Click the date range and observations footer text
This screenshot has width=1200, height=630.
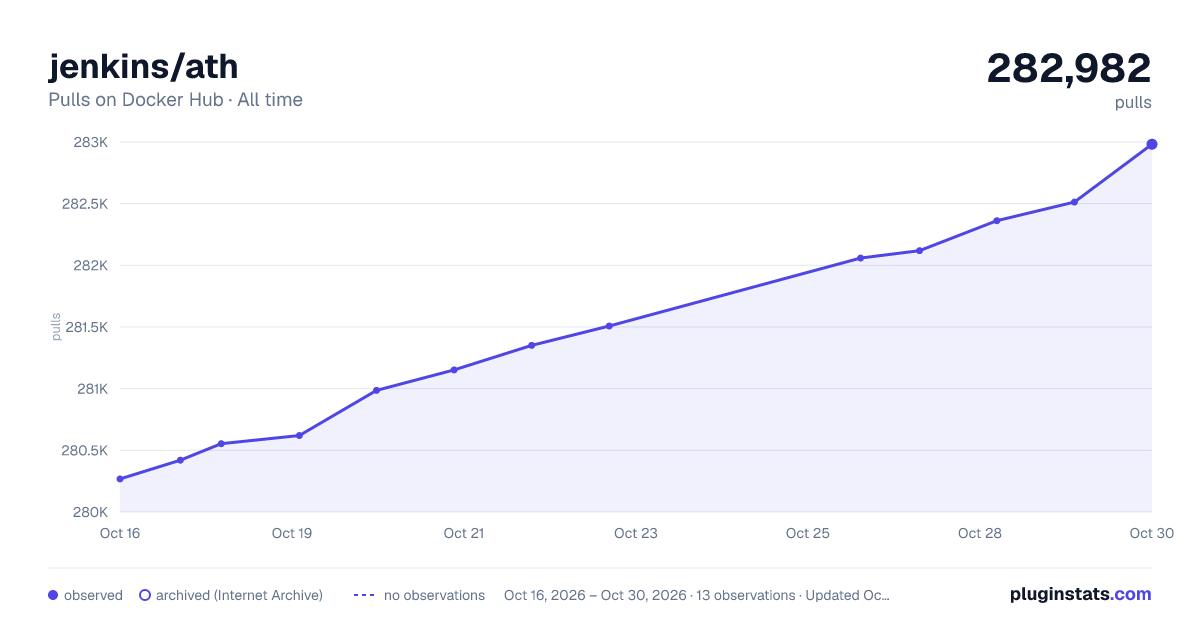(x=697, y=595)
